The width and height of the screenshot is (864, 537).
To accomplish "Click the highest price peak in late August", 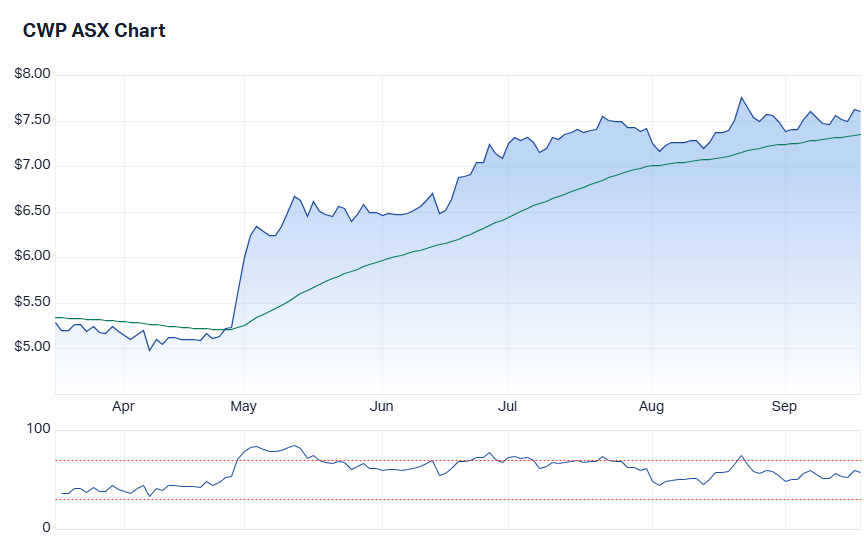I will [741, 97].
